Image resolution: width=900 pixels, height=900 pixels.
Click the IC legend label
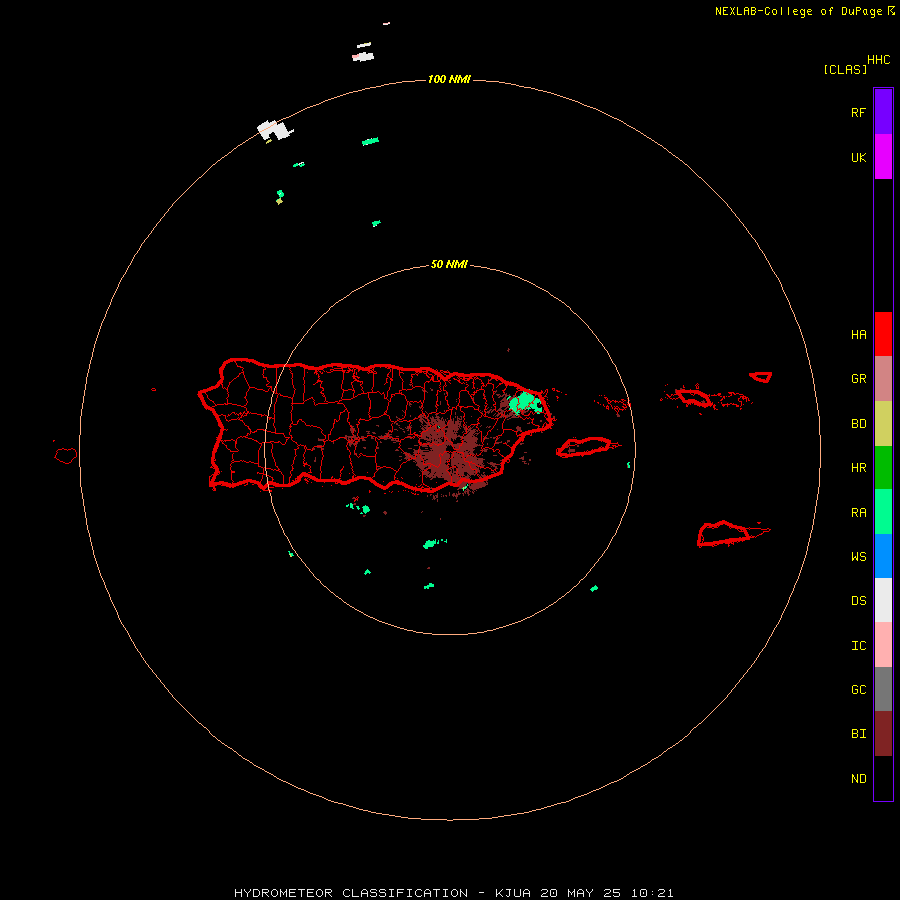tap(858, 646)
